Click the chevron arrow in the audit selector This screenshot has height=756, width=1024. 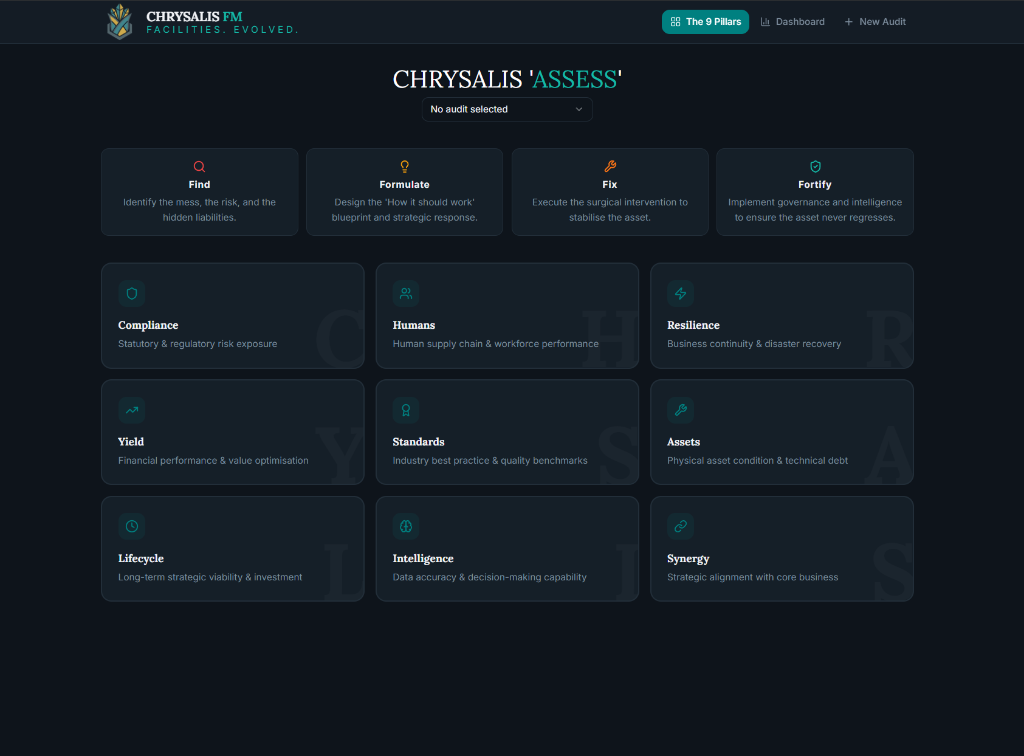579,109
